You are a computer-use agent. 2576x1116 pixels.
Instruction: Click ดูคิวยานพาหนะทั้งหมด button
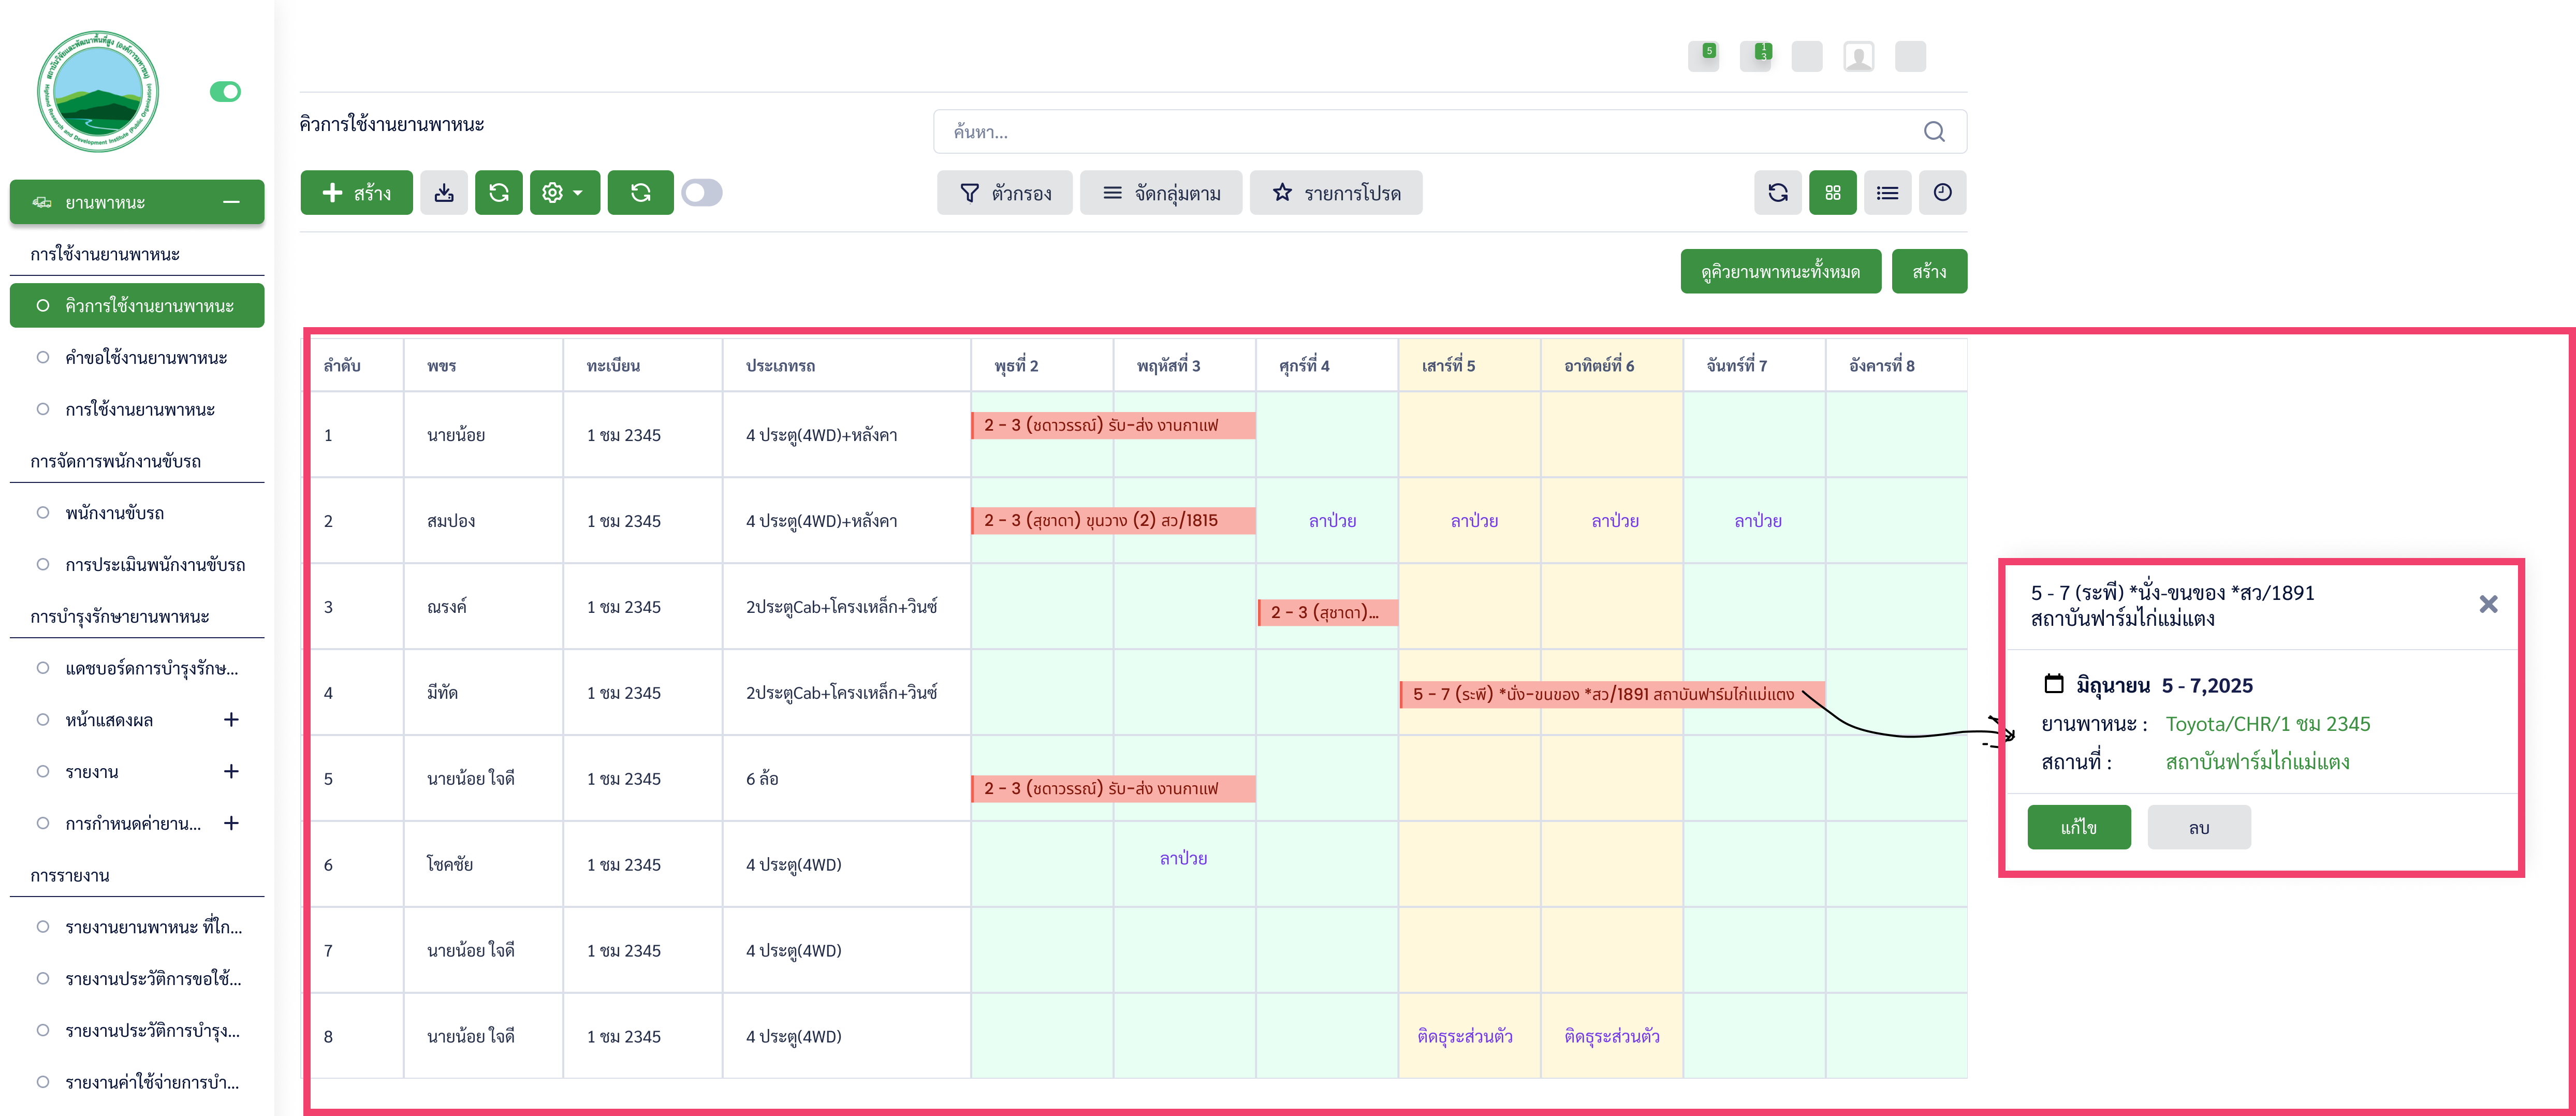pos(1780,272)
